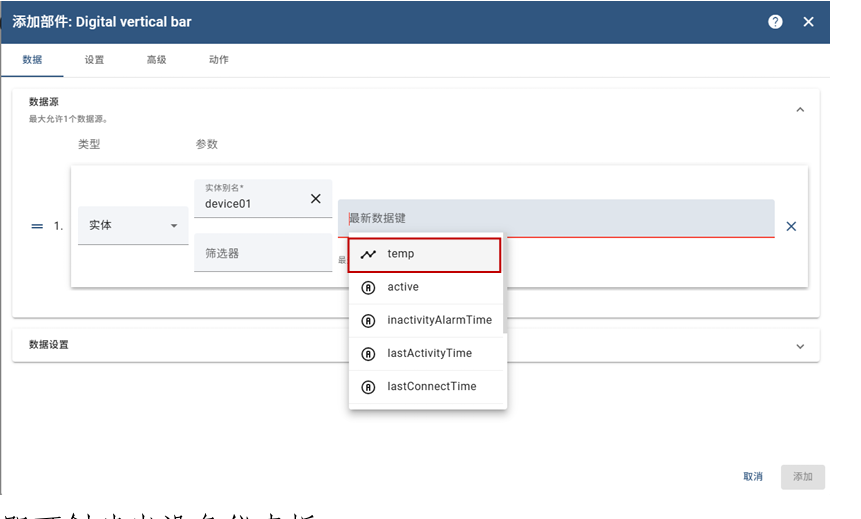Choose inactivityAlarmTime from the list
Image resolution: width=861 pixels, height=519 pixels.
[426, 320]
